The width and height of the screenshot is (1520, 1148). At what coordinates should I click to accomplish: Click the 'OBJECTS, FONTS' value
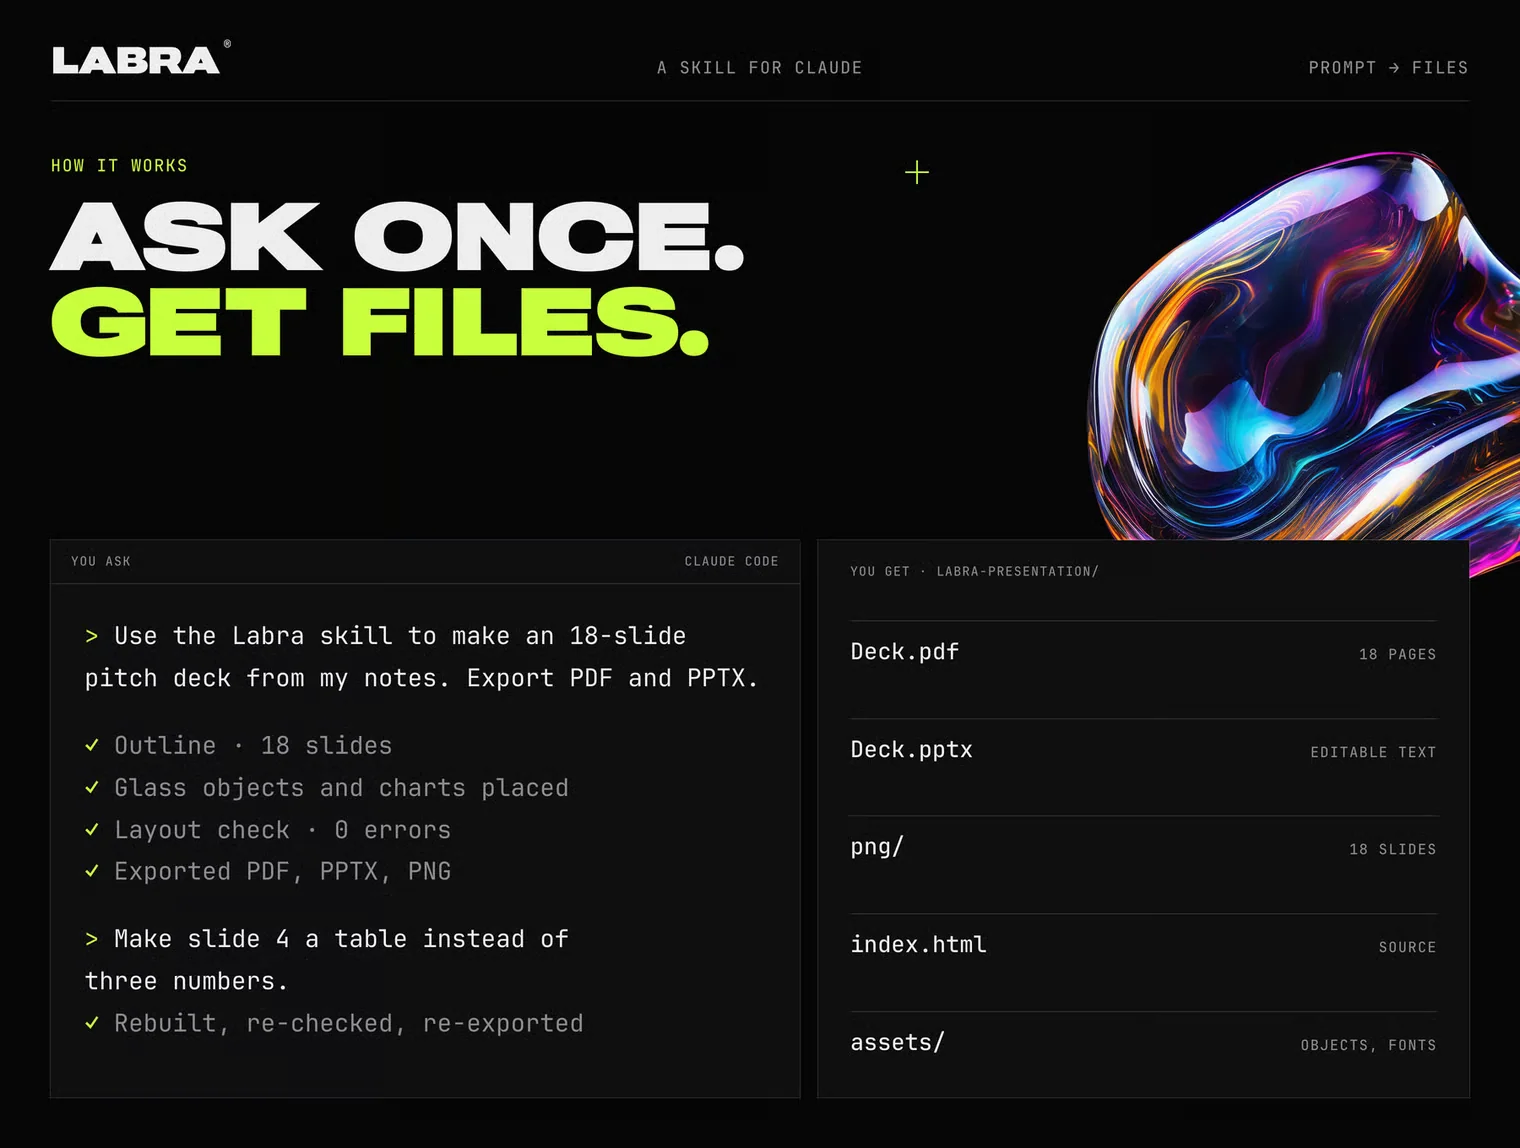click(x=1368, y=1045)
